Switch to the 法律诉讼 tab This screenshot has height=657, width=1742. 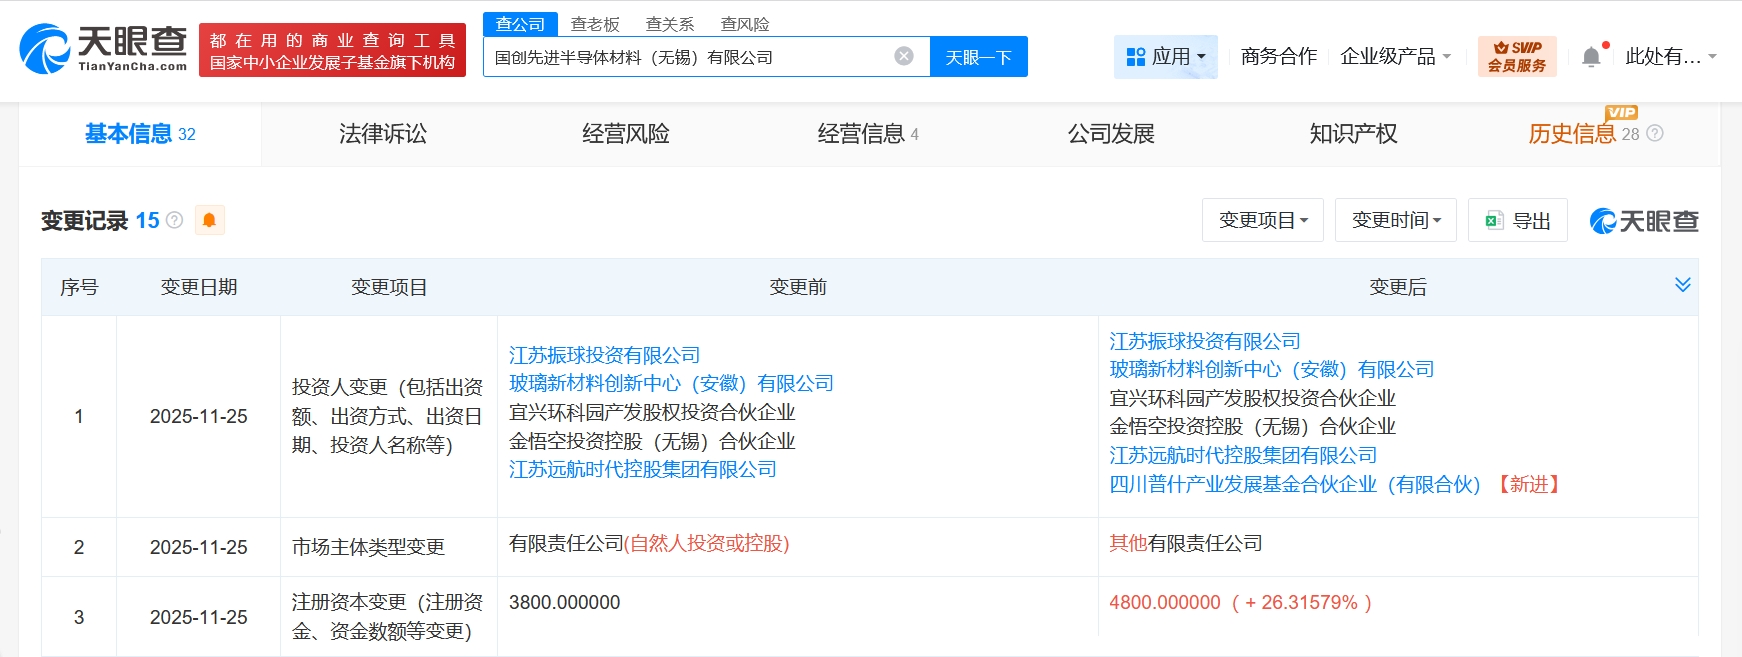point(383,134)
